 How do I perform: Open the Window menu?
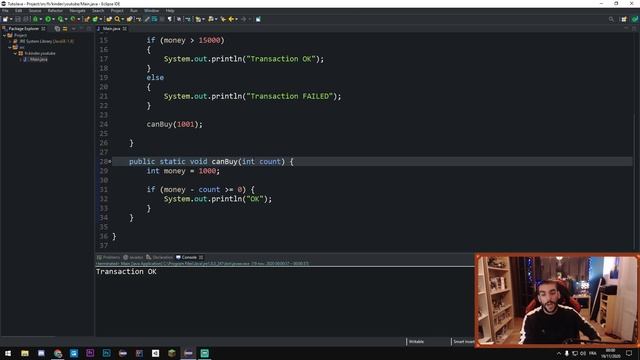coord(151,11)
